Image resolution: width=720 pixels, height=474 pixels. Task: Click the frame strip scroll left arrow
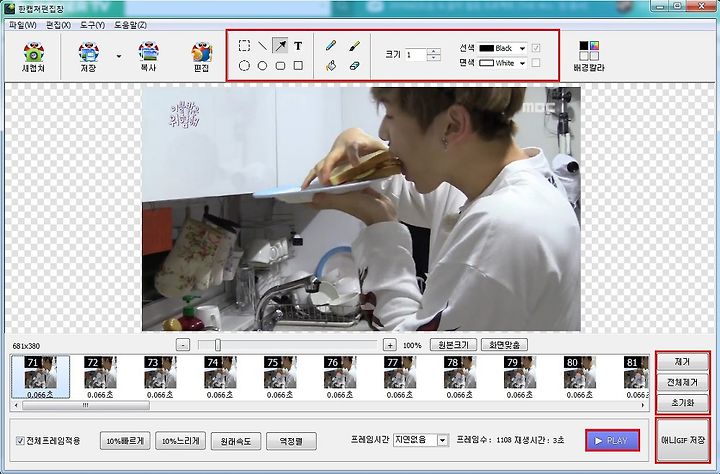[17, 406]
